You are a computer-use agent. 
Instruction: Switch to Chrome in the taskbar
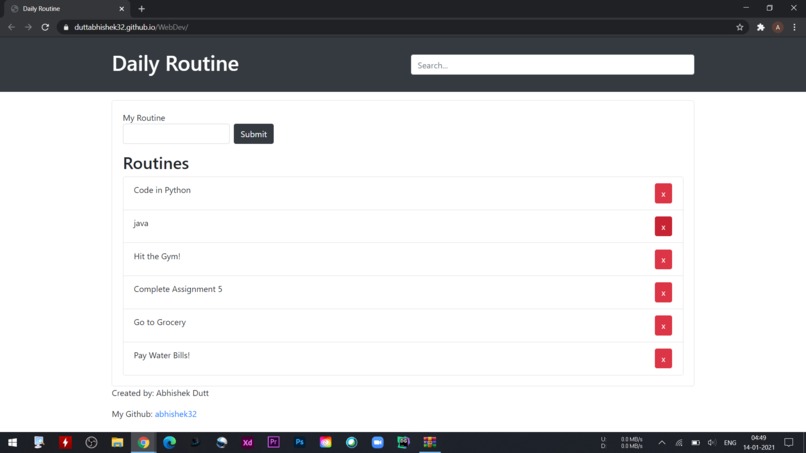tap(143, 442)
